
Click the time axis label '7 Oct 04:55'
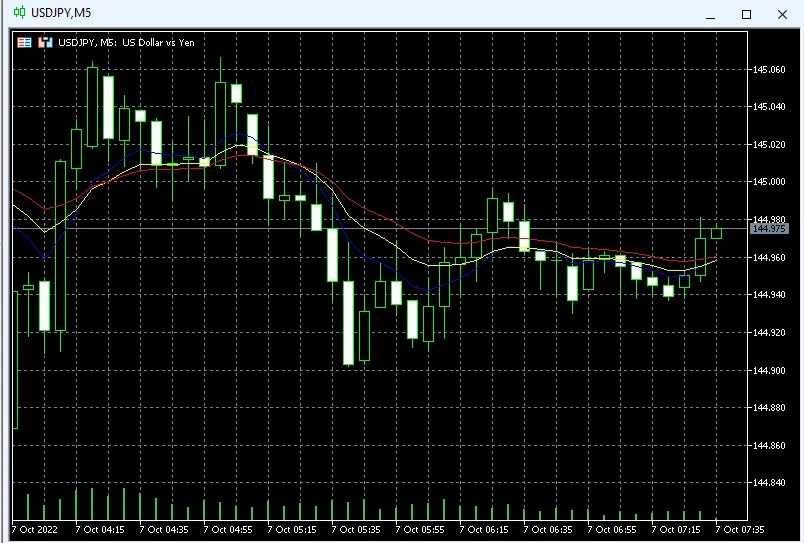point(228,529)
